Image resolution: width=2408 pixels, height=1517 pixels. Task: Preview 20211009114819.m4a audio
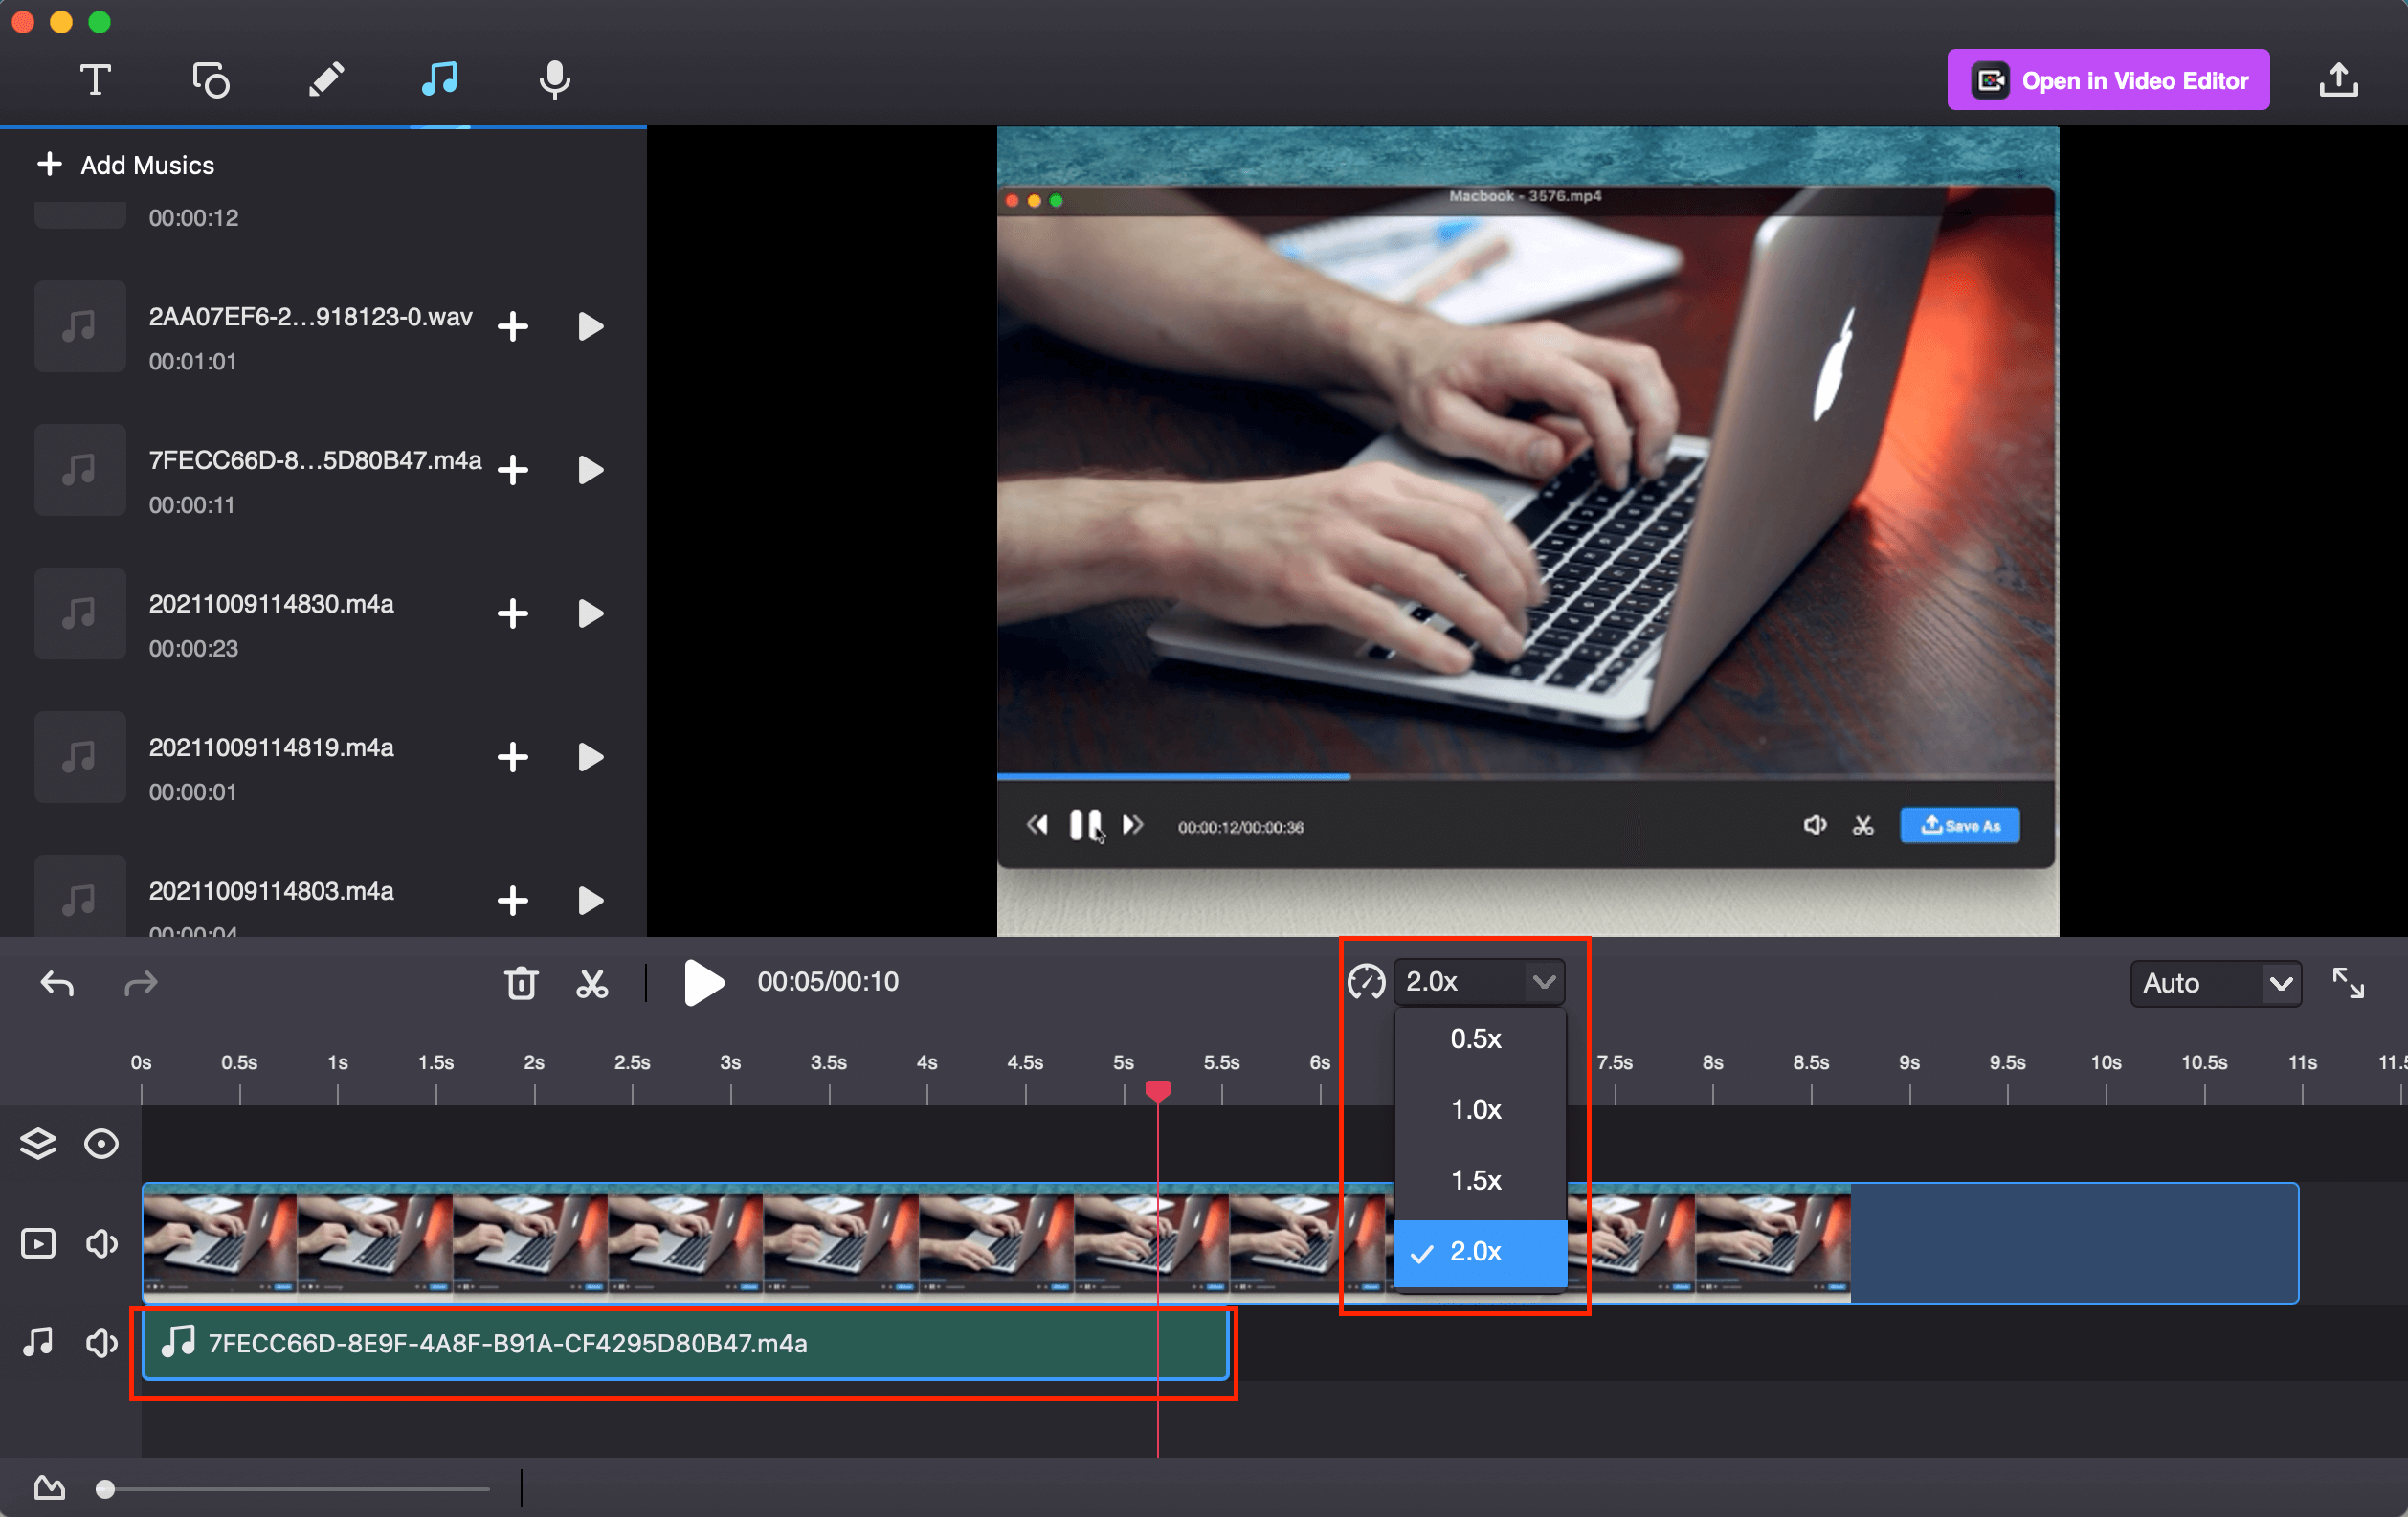click(x=590, y=757)
